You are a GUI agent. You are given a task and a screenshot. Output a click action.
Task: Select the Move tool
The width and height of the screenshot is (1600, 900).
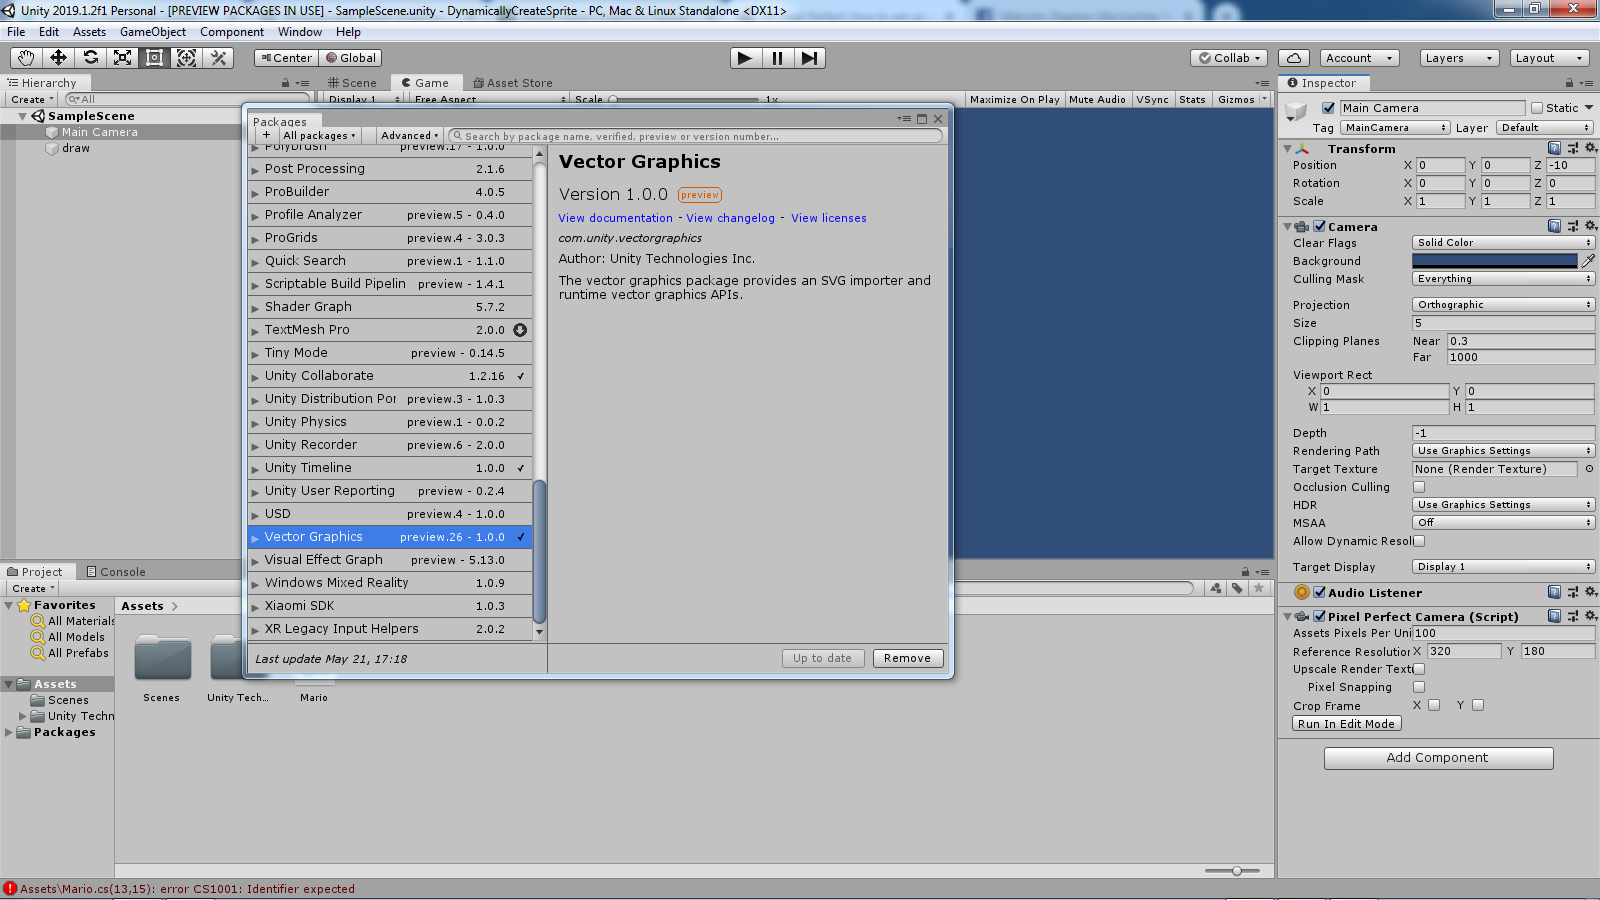58,57
